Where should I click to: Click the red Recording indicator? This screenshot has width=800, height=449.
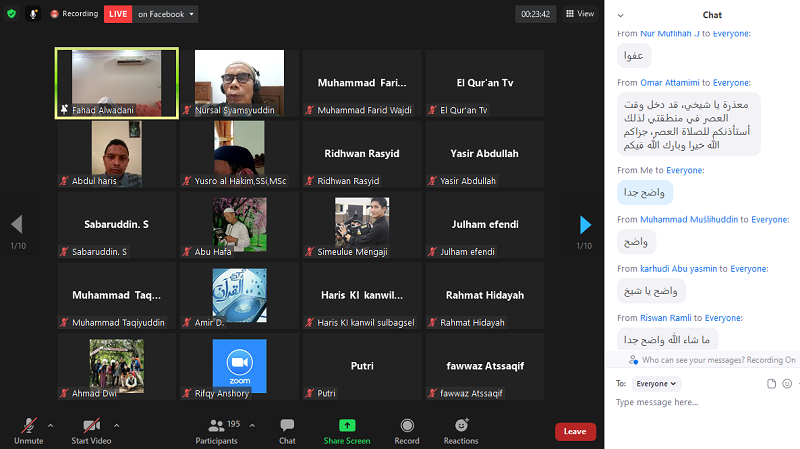click(74, 14)
